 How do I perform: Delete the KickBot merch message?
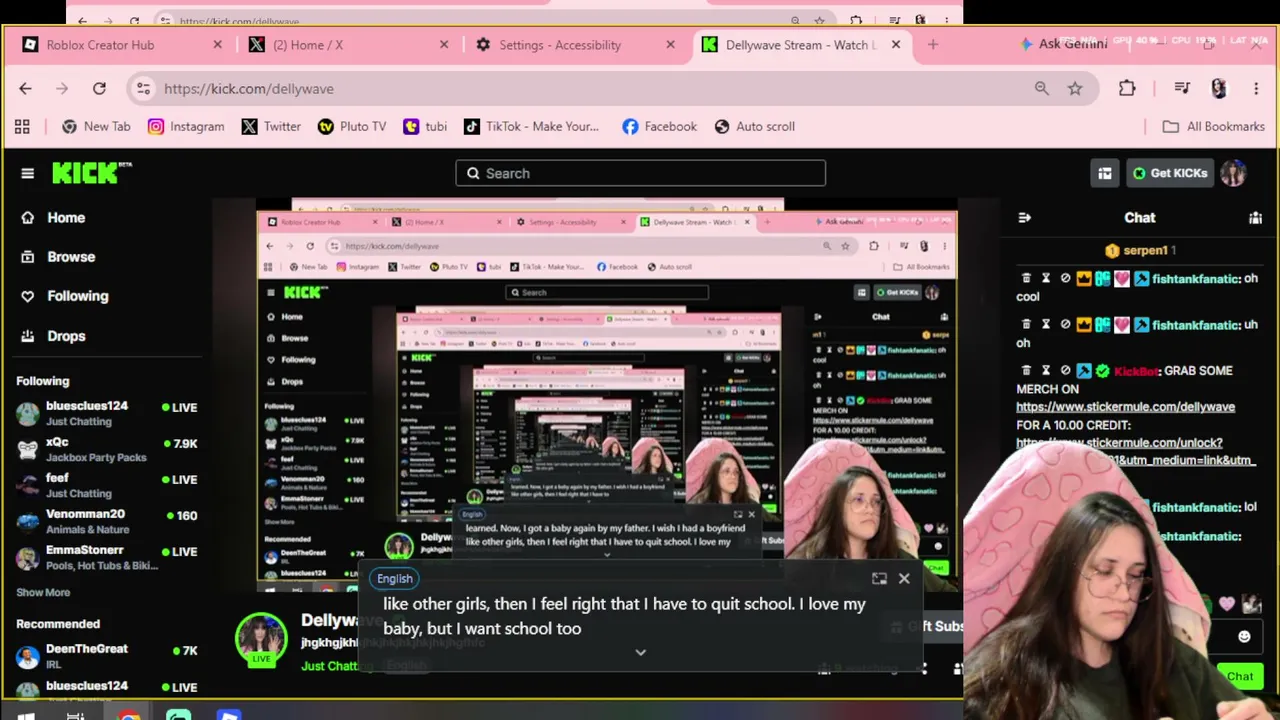click(x=1026, y=370)
